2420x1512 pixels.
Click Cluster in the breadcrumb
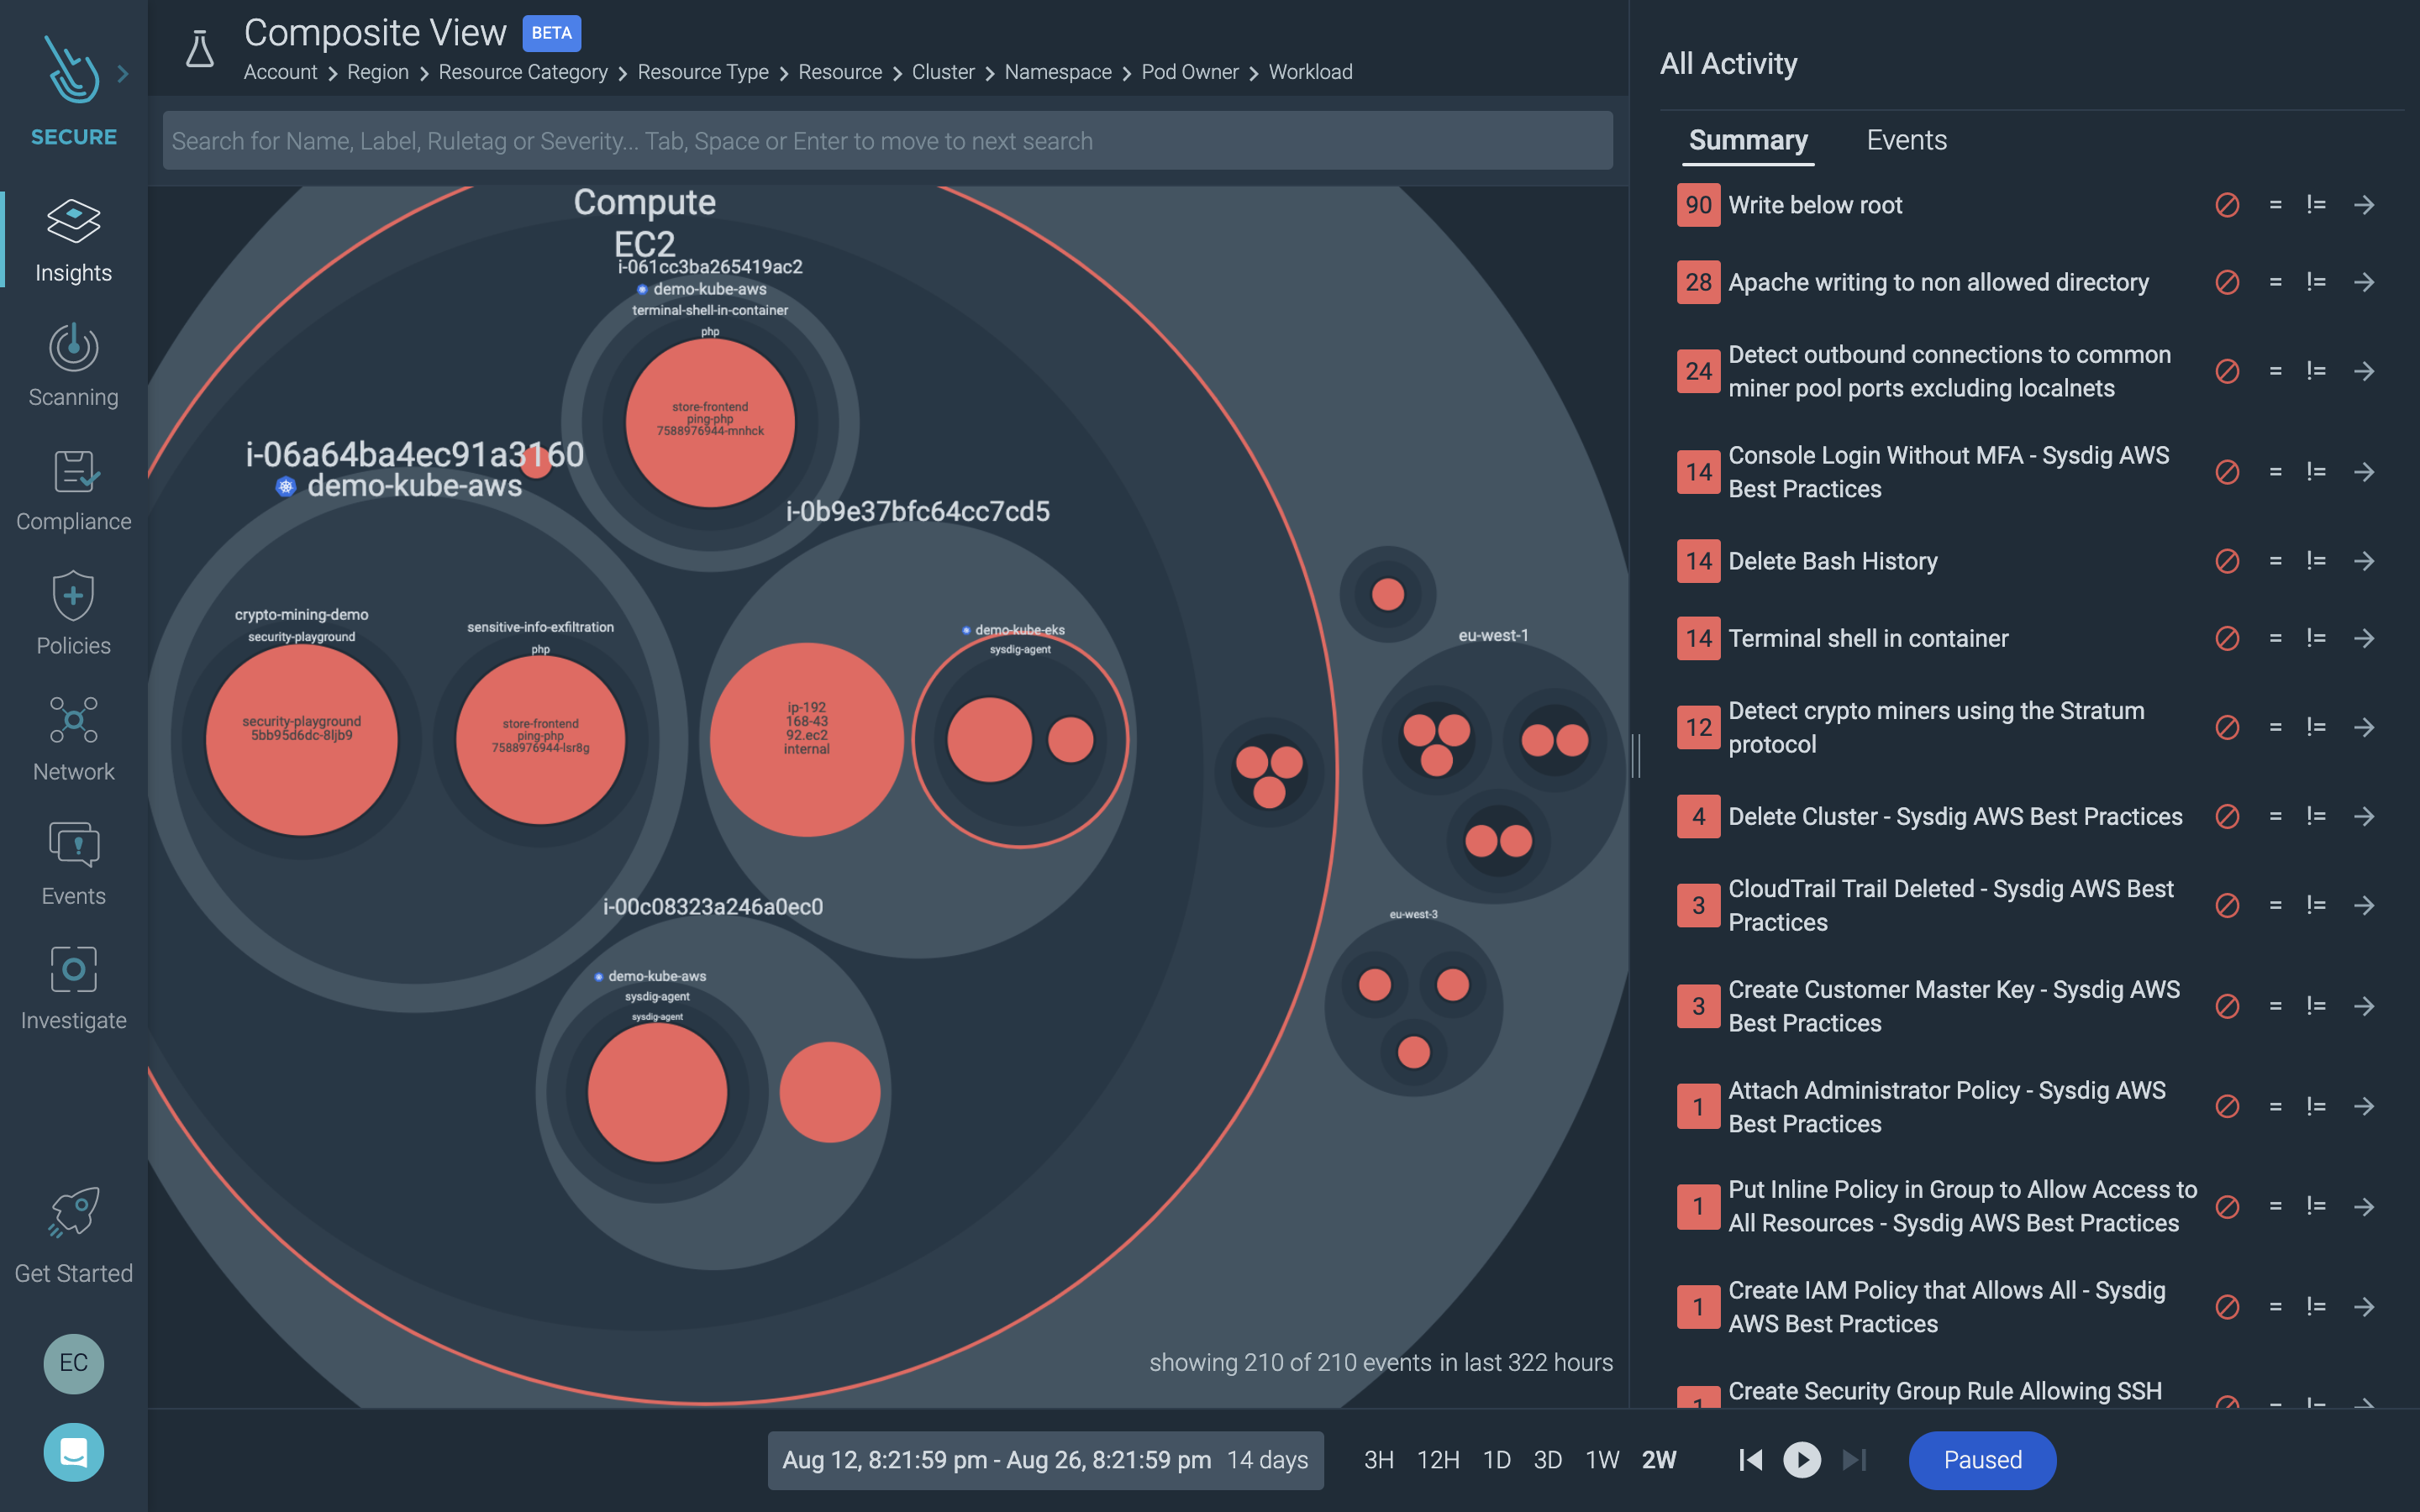click(x=943, y=72)
